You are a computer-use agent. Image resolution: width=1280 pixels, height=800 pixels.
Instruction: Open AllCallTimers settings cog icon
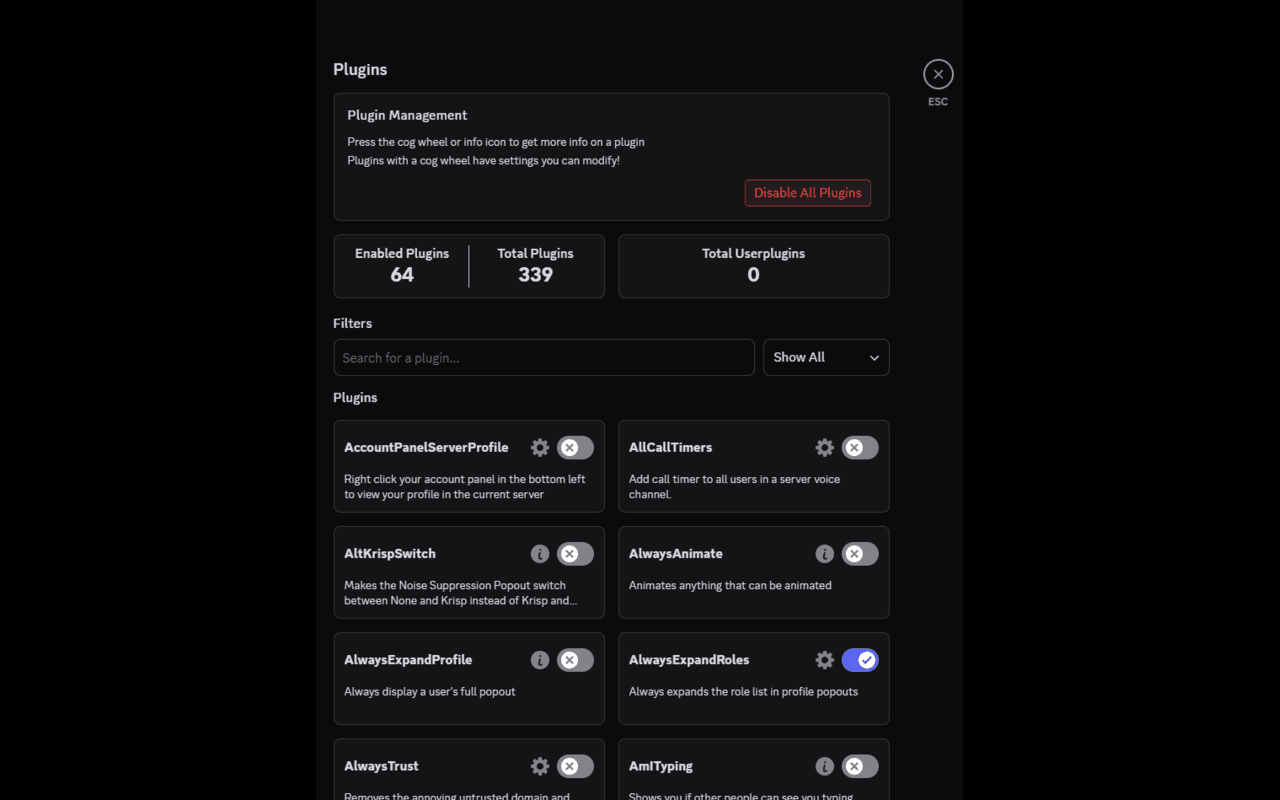[x=824, y=448]
